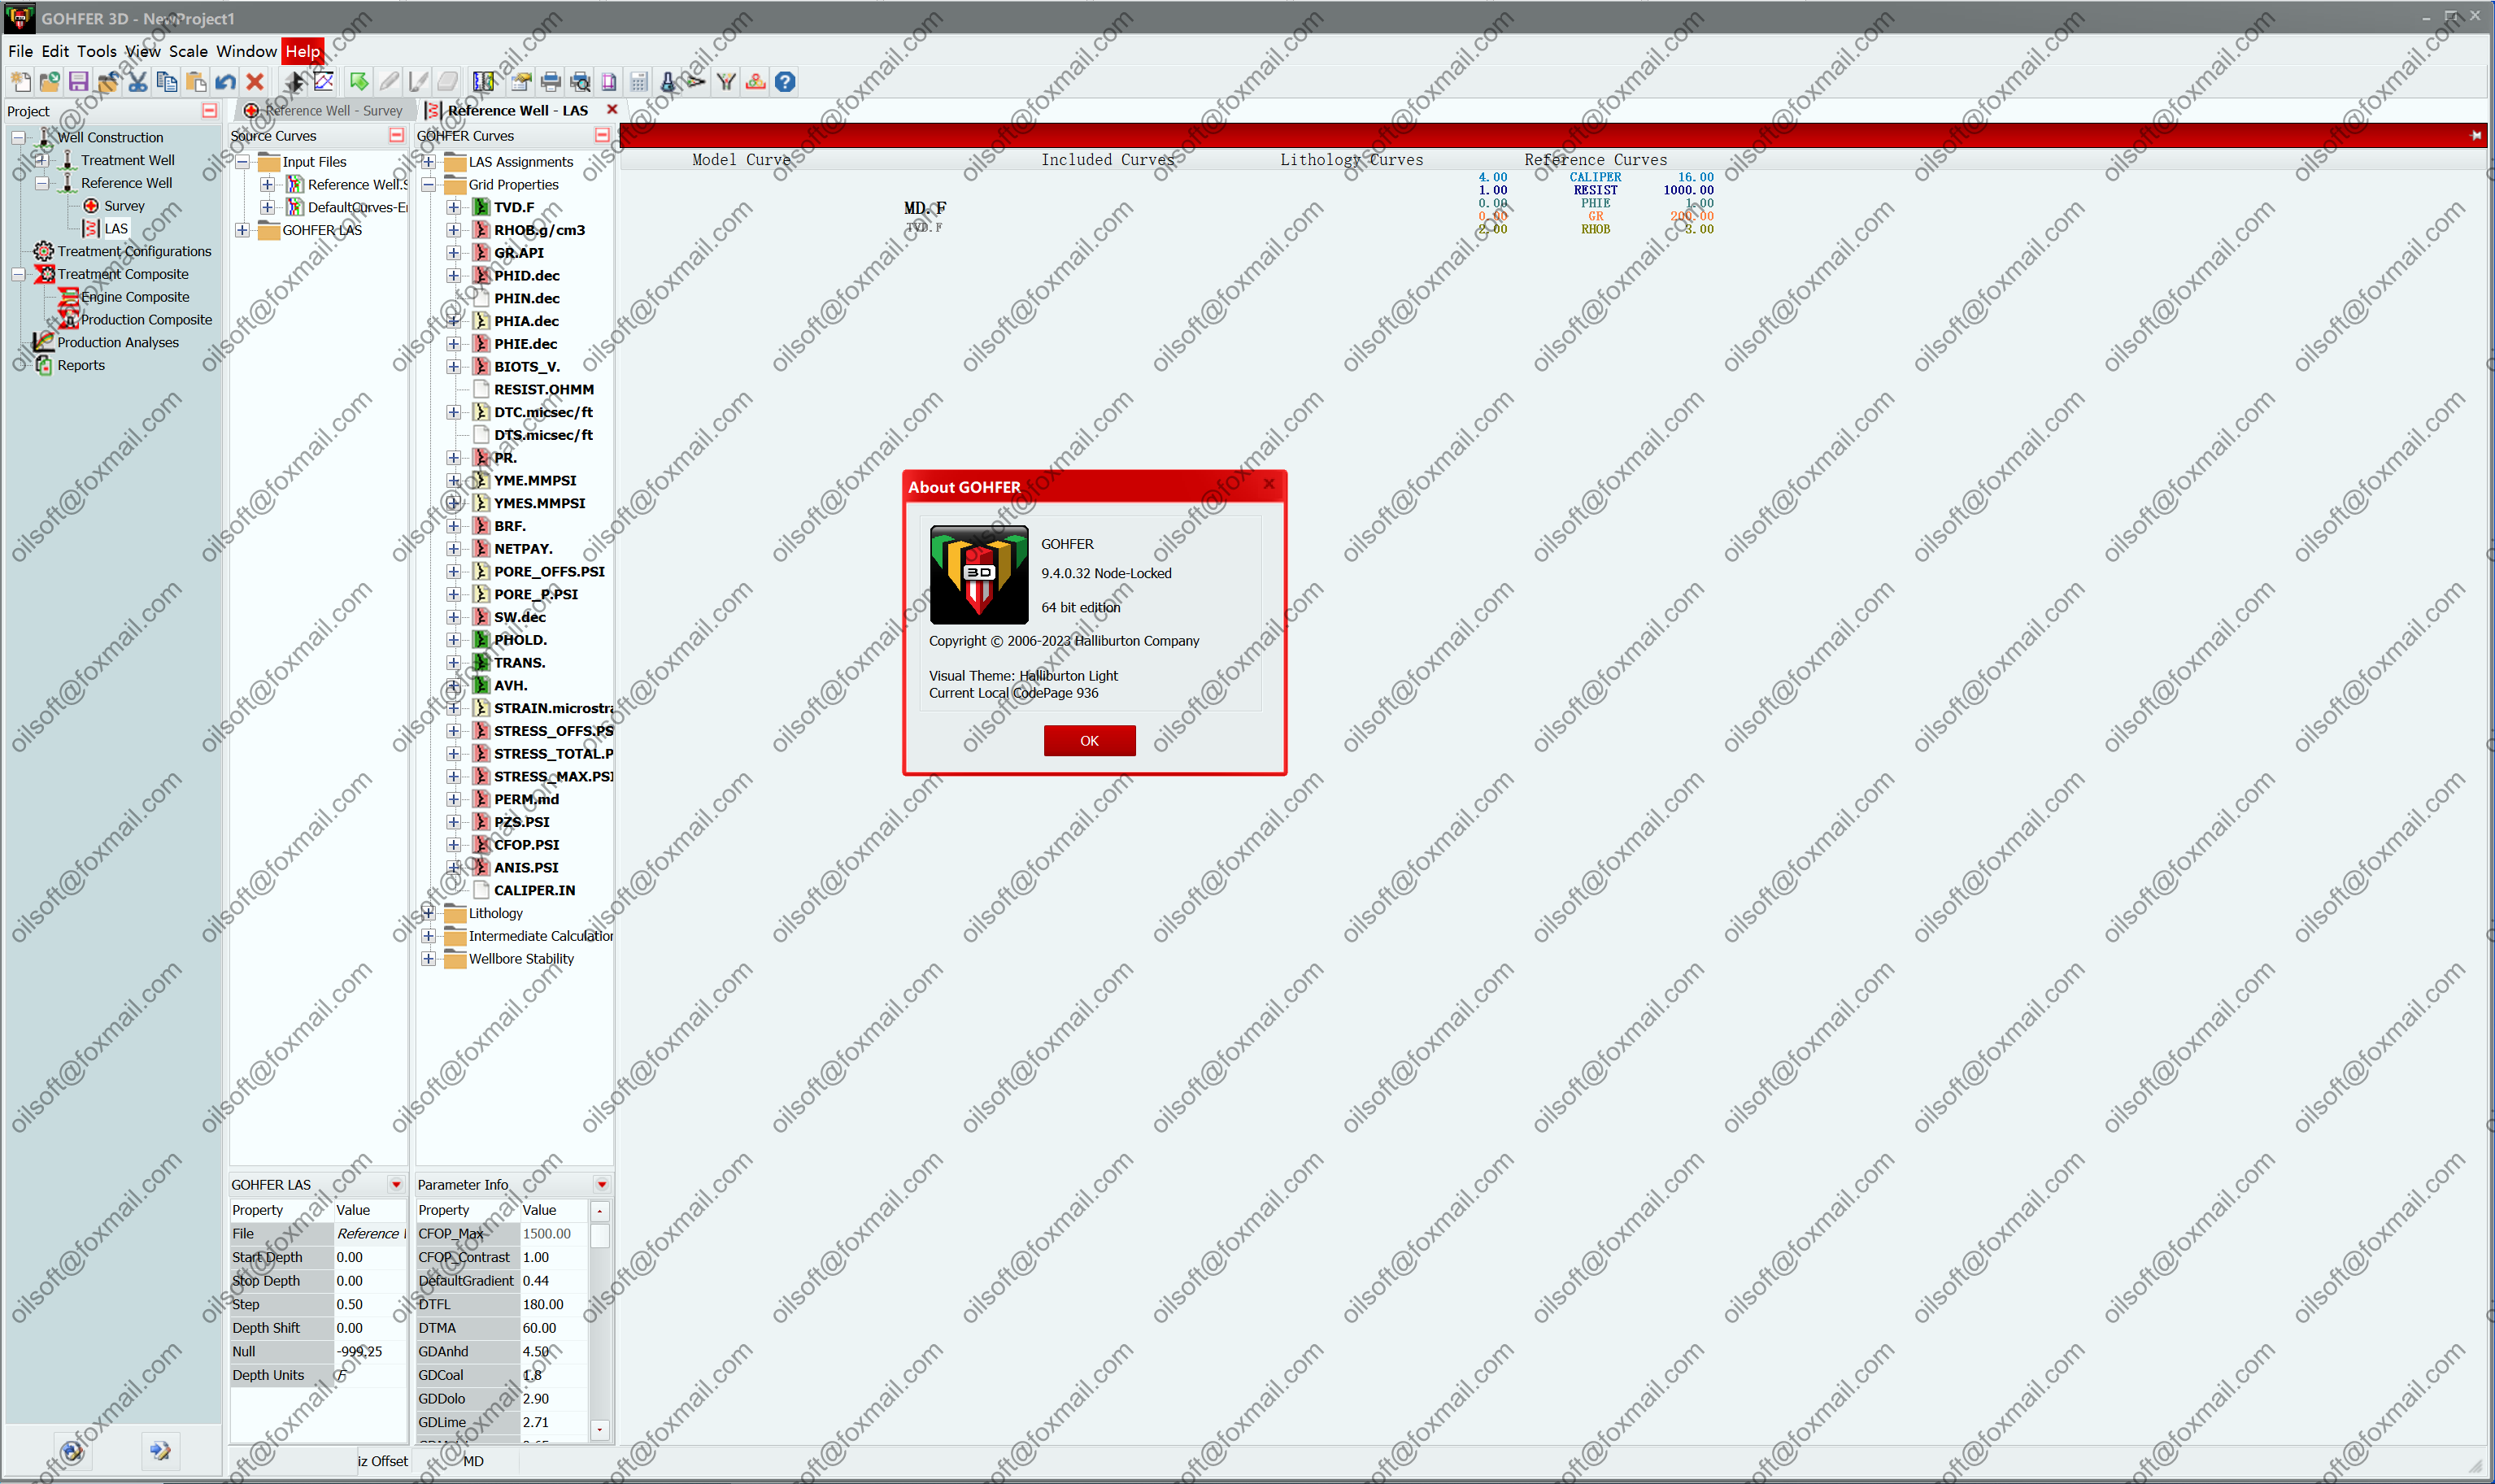Expand the Lithology folder node

[x=428, y=913]
